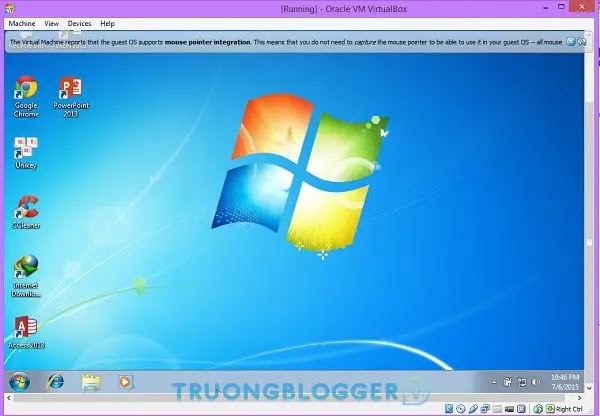Click the VirtualBox virtualization features indicator

pyautogui.click(x=521, y=409)
